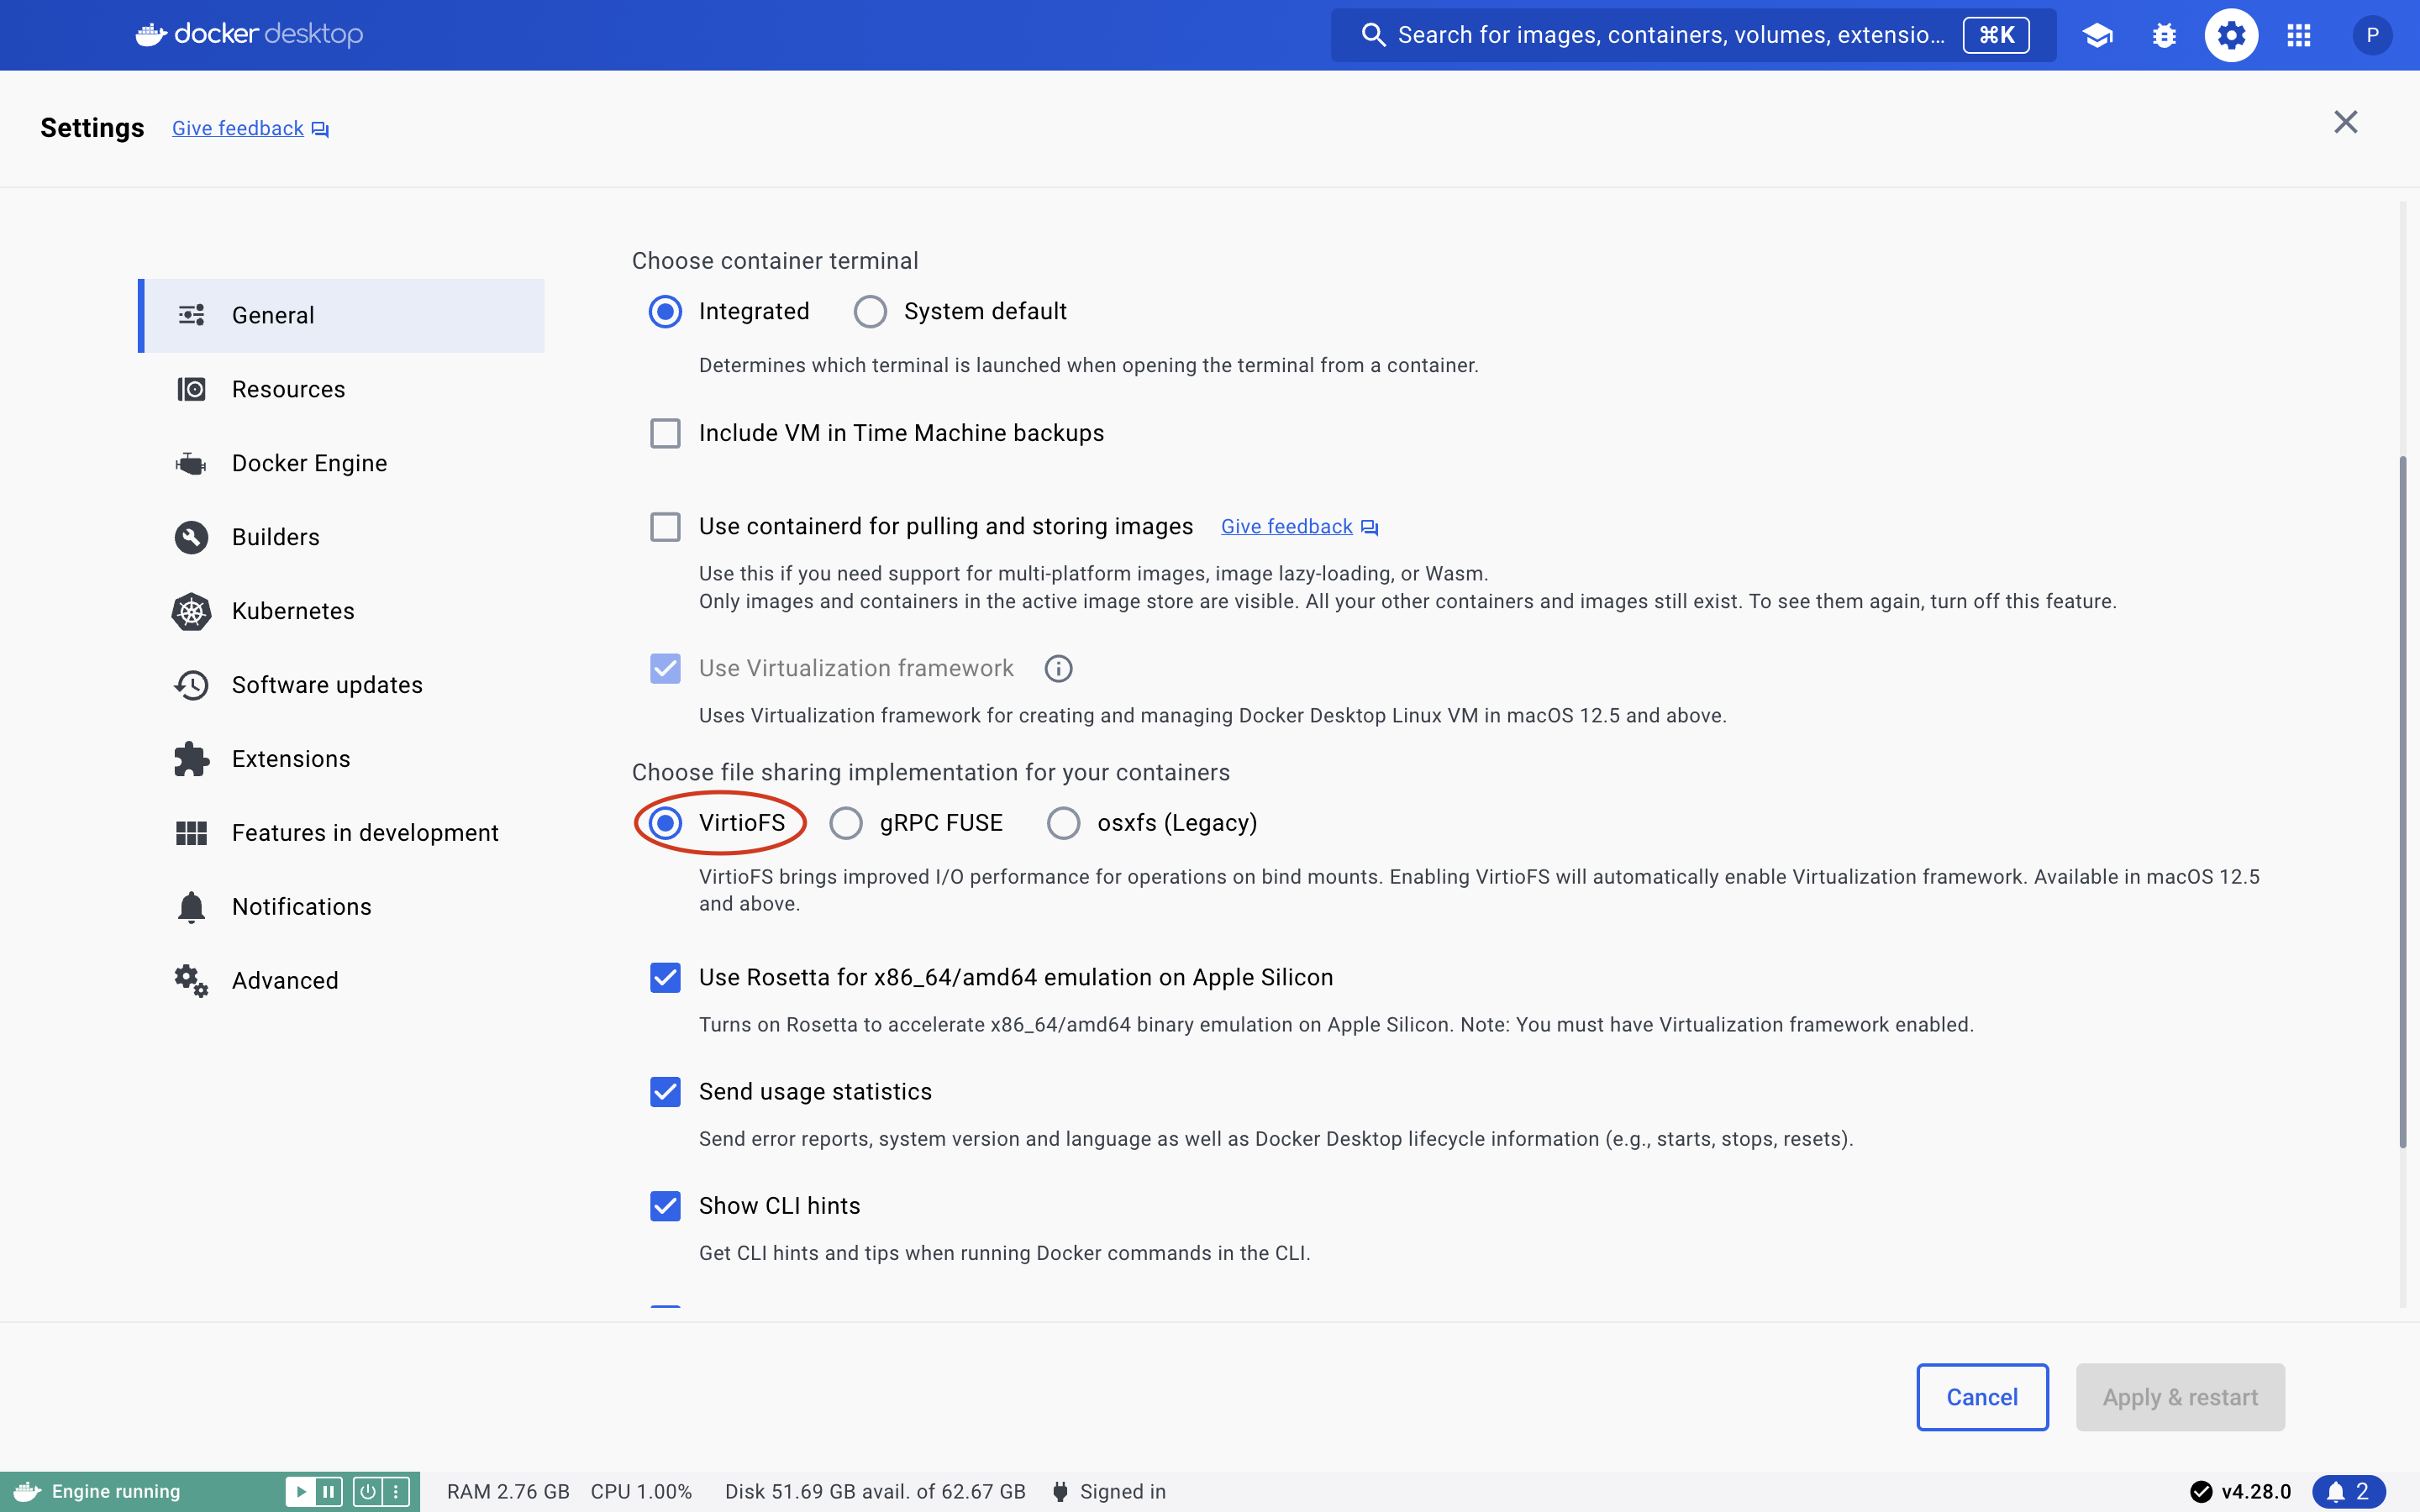
Task: Uncheck Send usage statistics
Action: pos(665,1091)
